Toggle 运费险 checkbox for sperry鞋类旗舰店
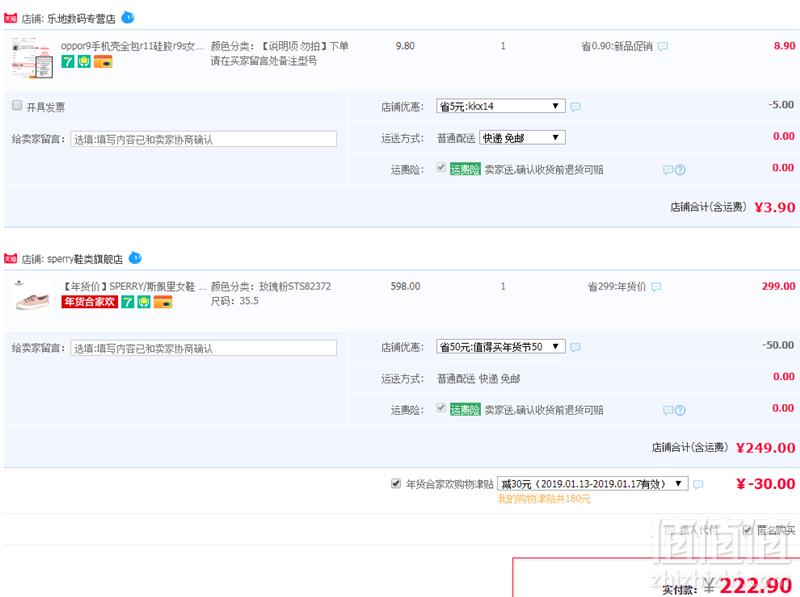Viewport: 800px width, 597px height. pos(441,408)
